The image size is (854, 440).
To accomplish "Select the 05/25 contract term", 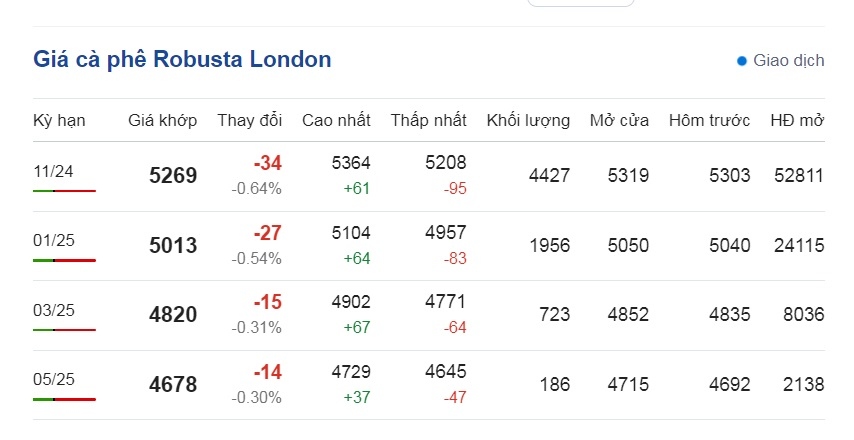I will pos(53,379).
